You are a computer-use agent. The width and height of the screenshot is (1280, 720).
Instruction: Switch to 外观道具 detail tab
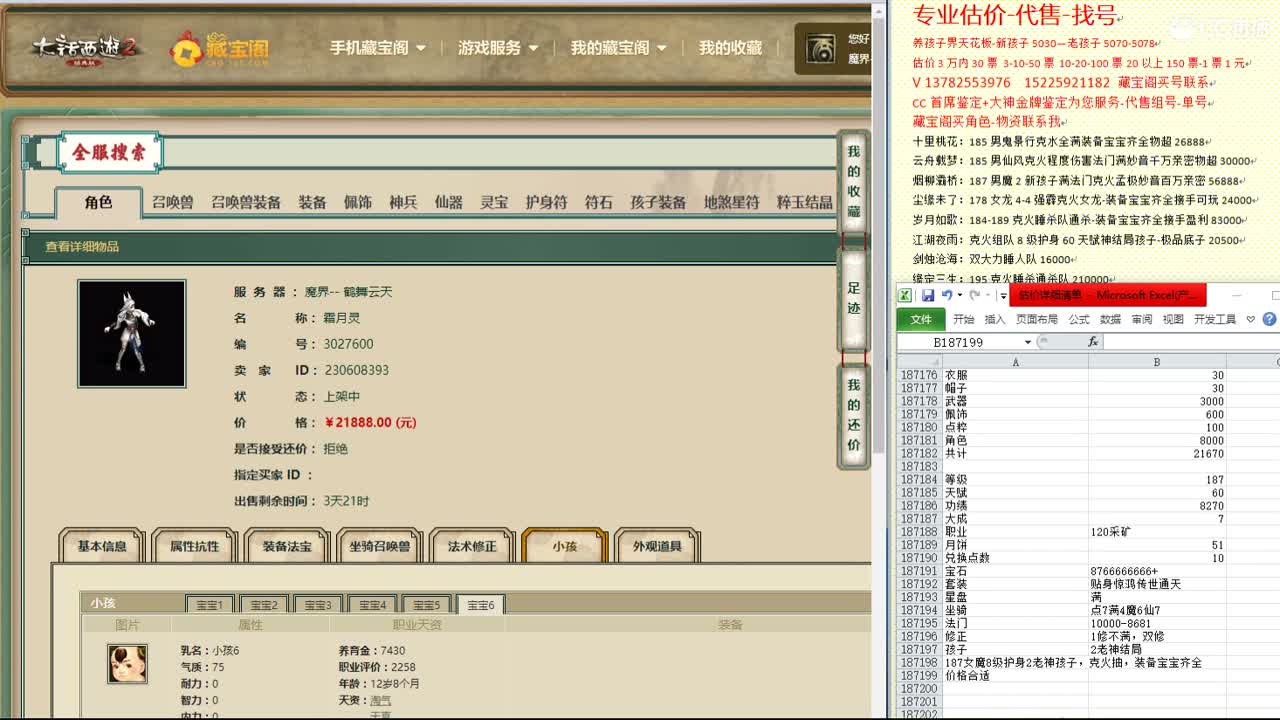tap(657, 546)
